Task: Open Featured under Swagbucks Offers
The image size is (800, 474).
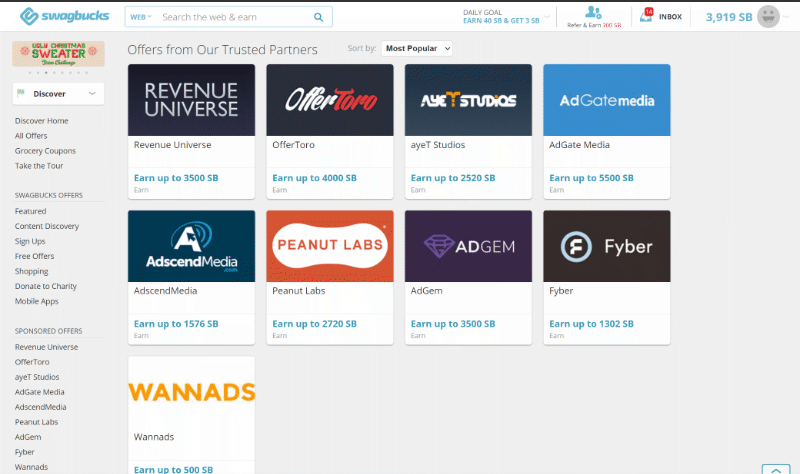Action: pos(30,211)
